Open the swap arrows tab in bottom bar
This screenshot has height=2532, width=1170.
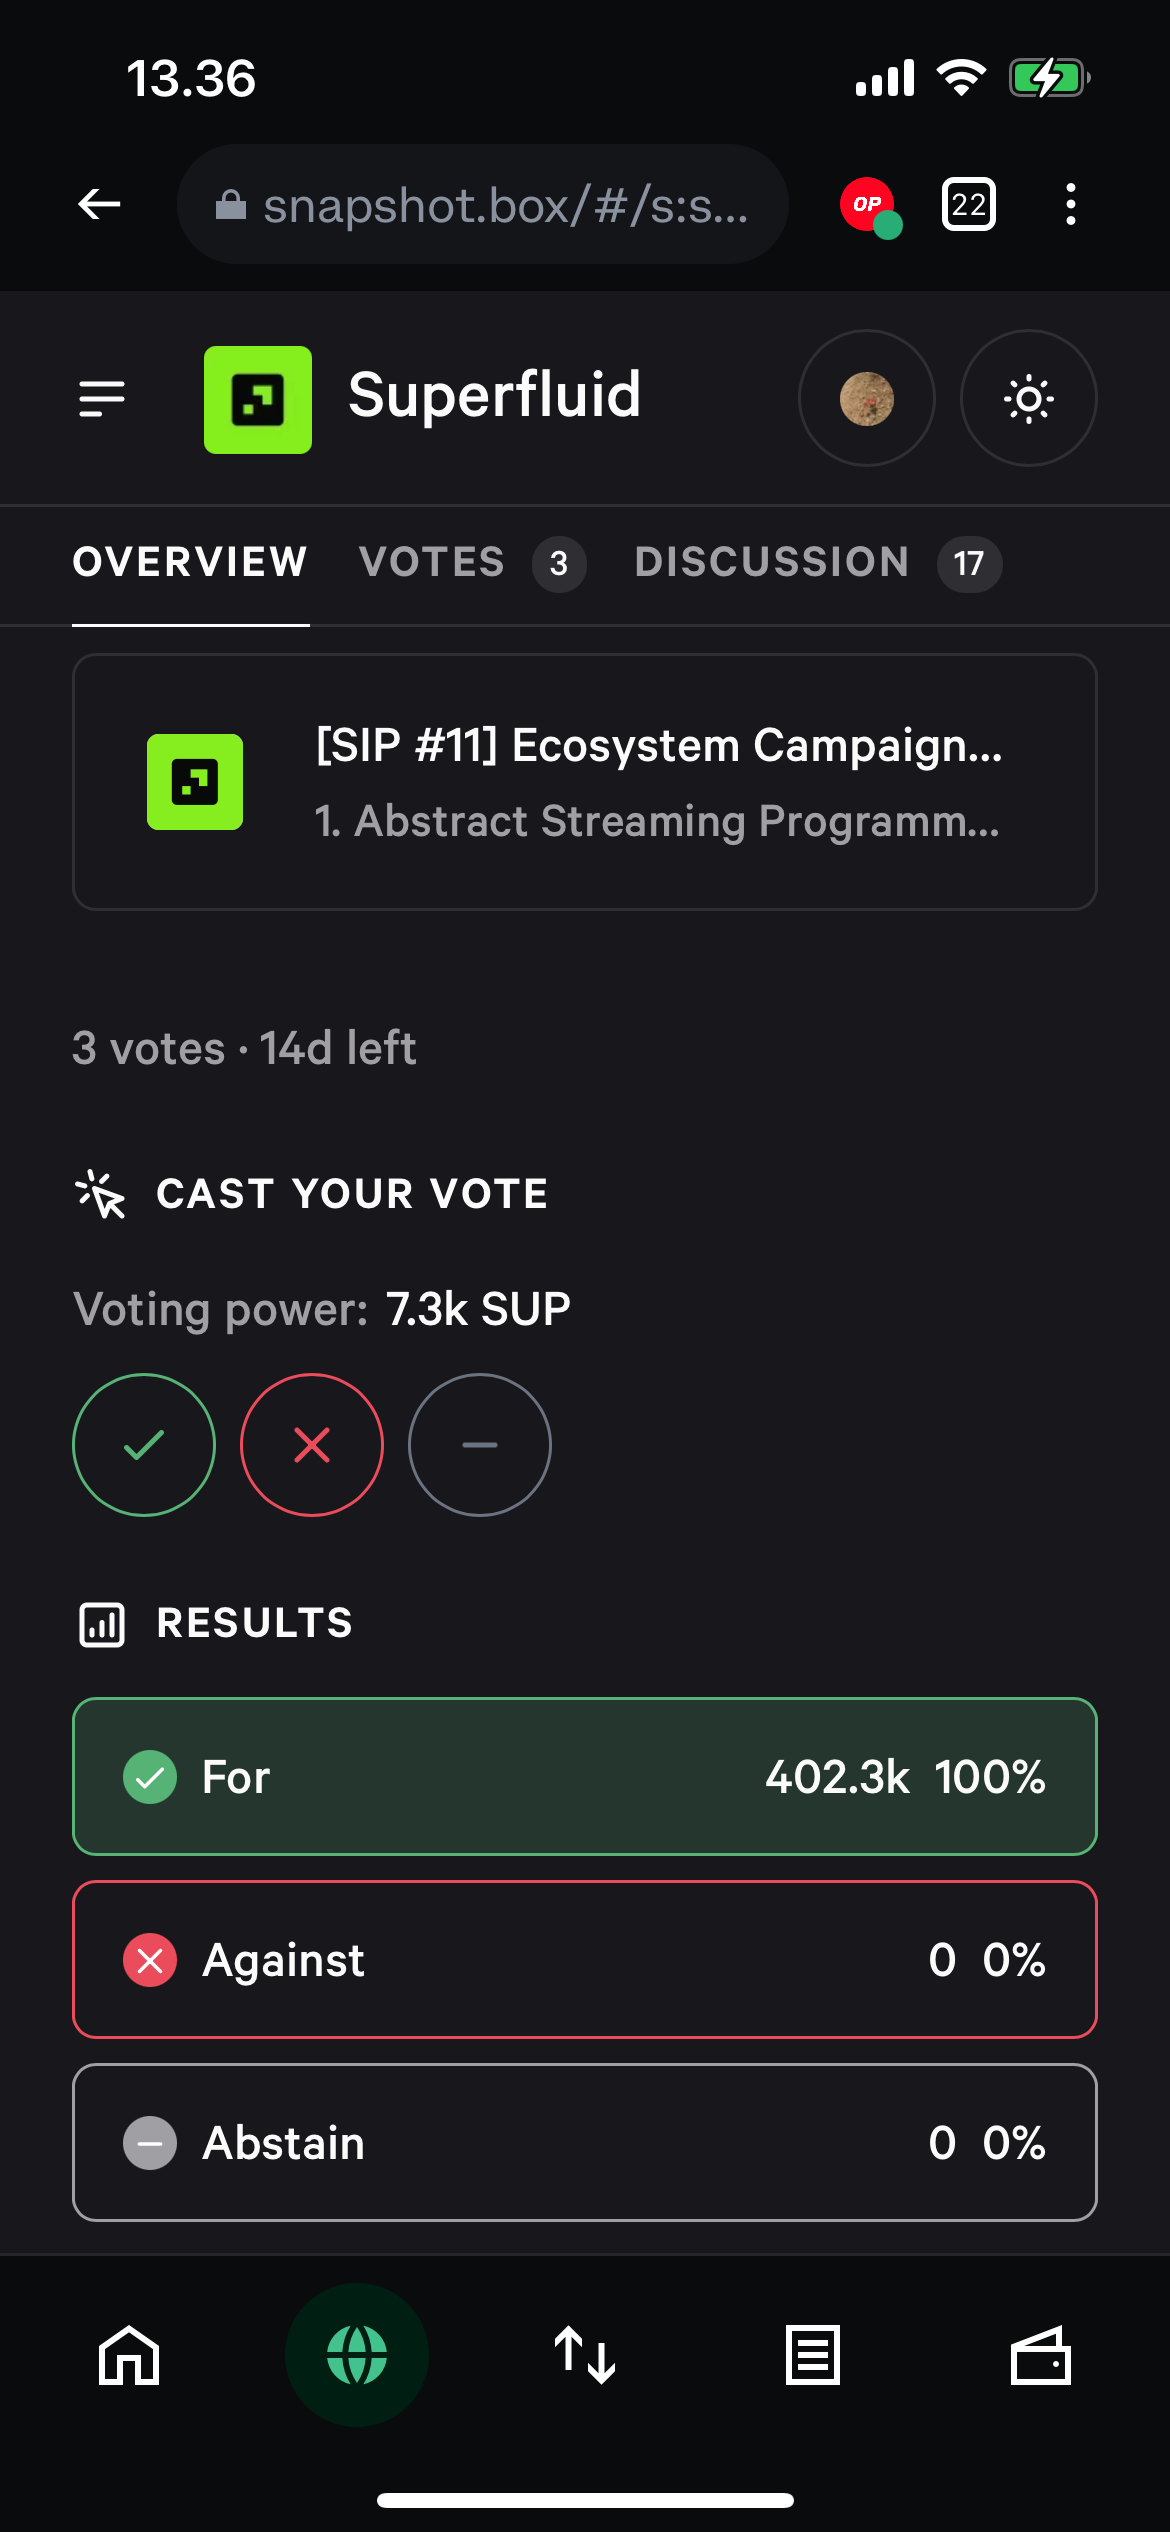click(585, 2355)
